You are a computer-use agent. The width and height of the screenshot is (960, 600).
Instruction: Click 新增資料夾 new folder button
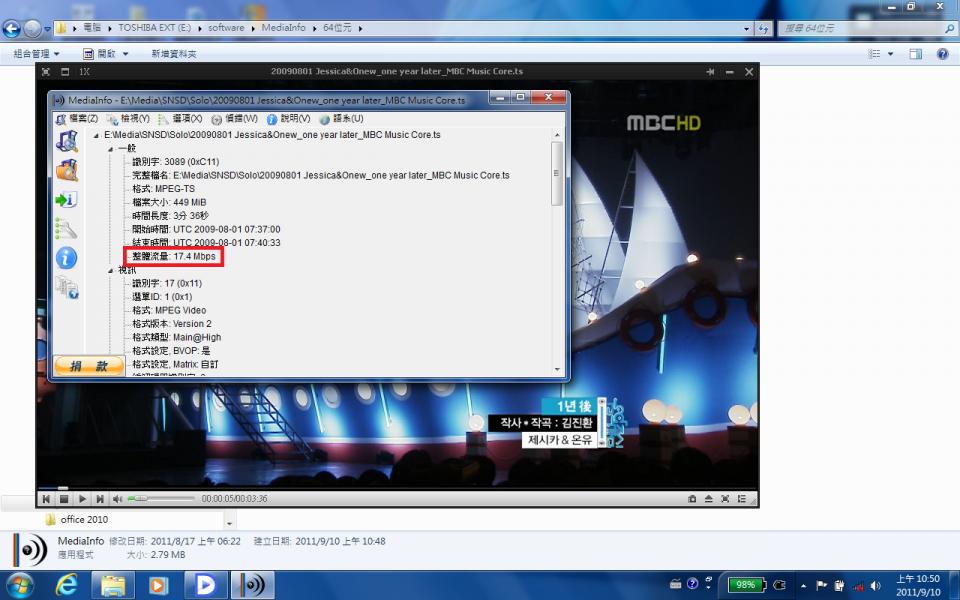pos(174,54)
